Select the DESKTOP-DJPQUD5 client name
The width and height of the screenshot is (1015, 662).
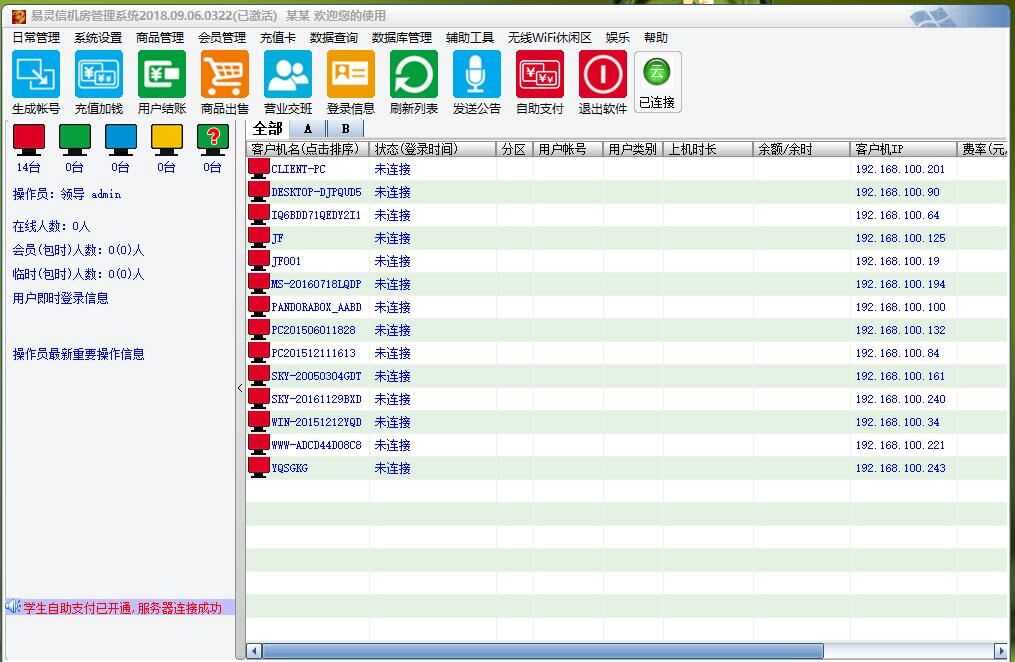pos(316,192)
